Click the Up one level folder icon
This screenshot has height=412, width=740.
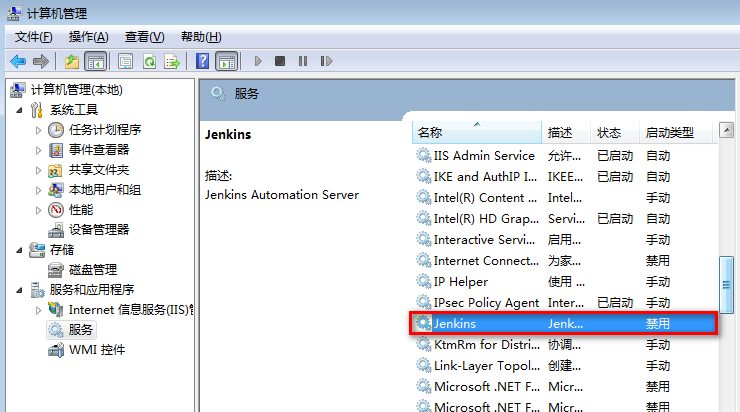point(72,61)
